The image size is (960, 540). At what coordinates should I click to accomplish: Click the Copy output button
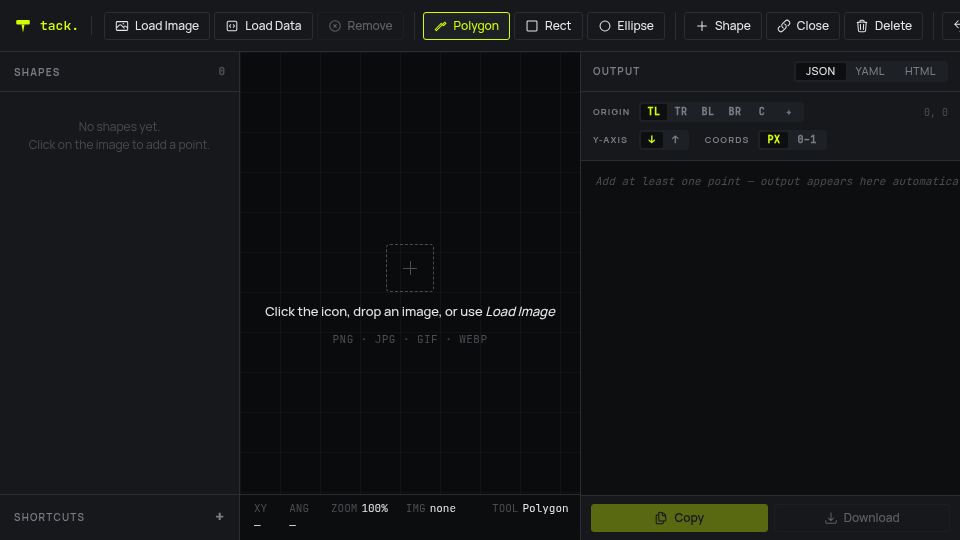679,518
